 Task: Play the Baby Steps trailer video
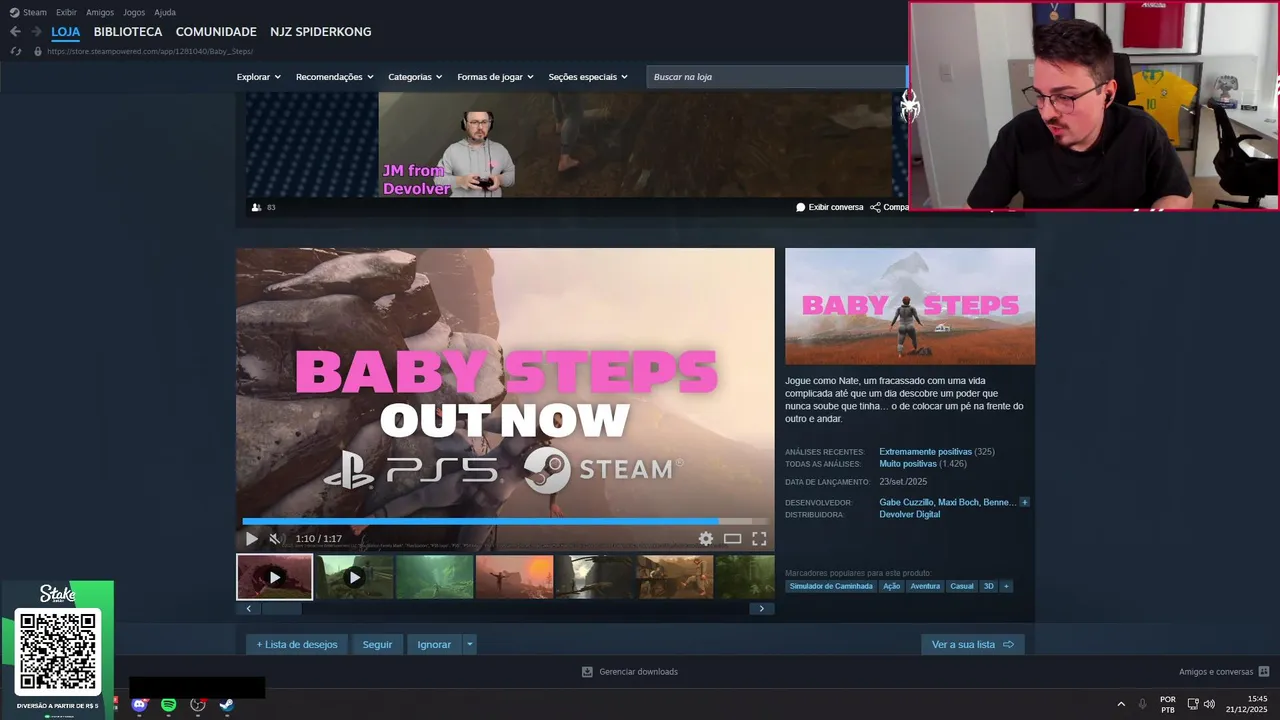pos(251,539)
